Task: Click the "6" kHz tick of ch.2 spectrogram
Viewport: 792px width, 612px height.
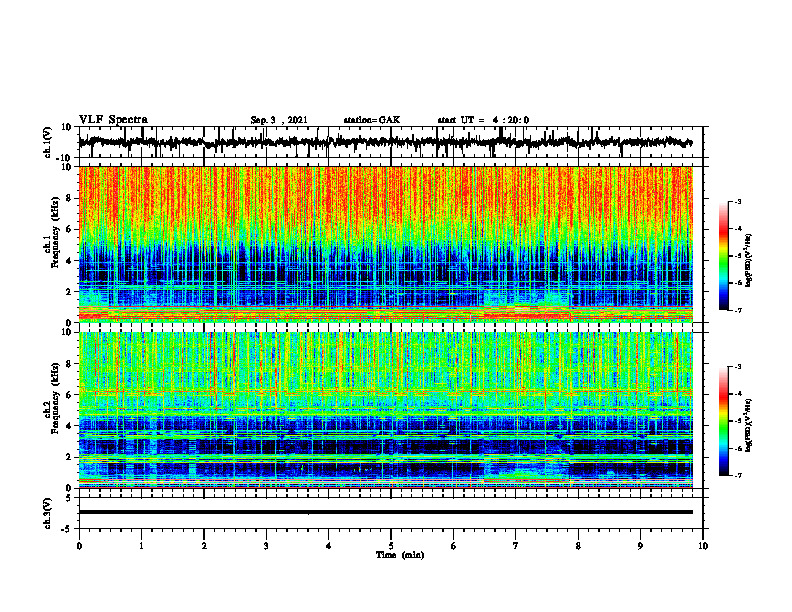Action: pos(69,395)
